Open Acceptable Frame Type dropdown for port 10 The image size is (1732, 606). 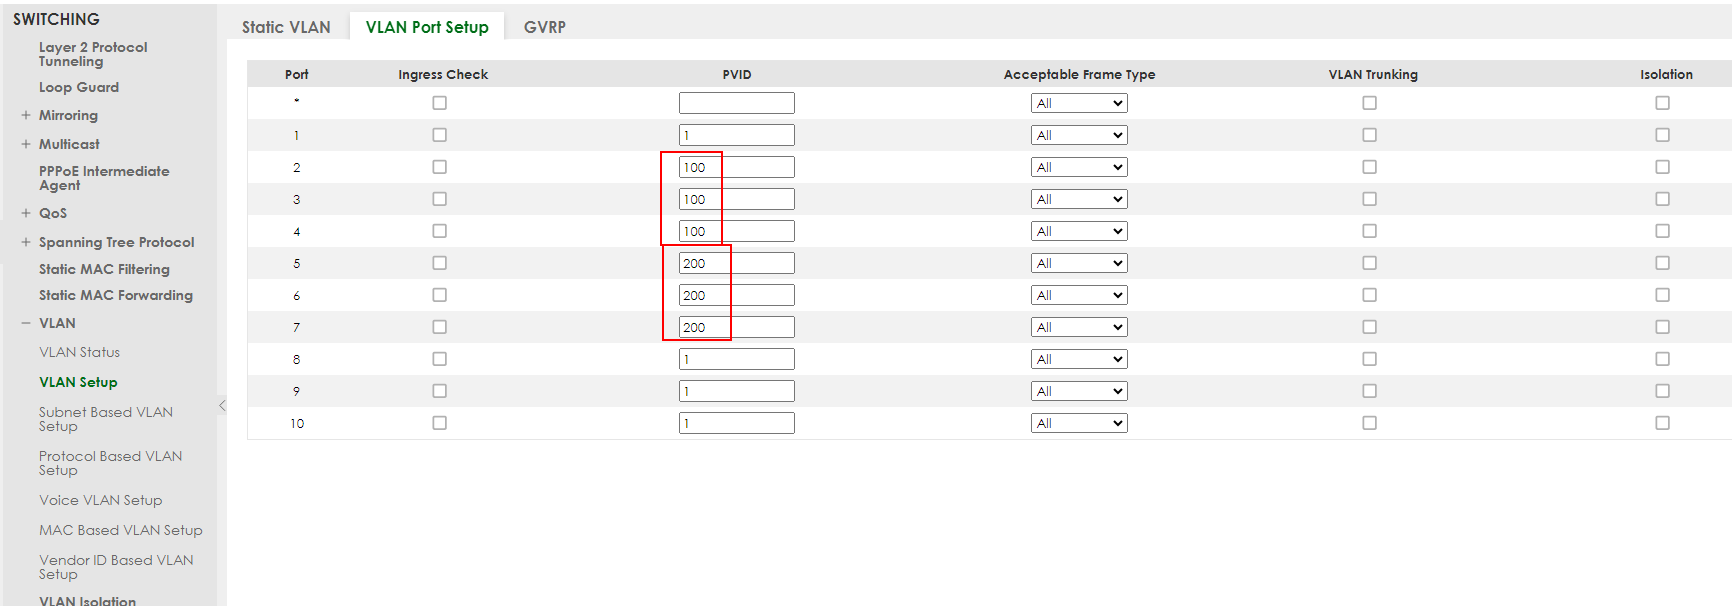tap(1079, 423)
